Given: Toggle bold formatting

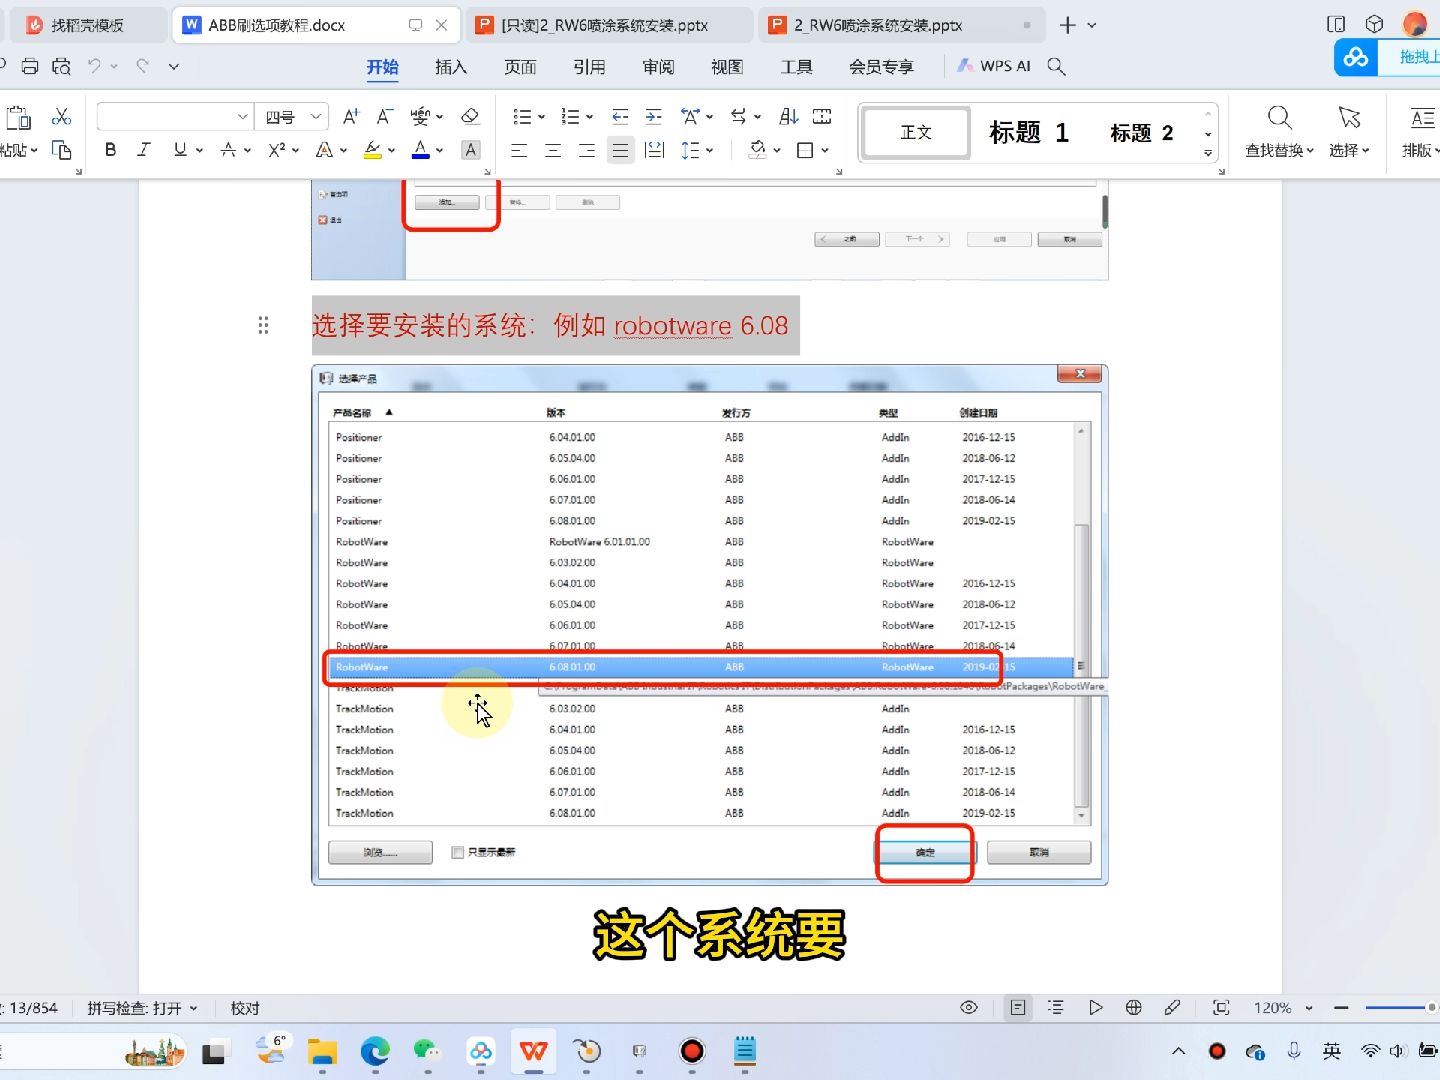Looking at the screenshot, I should pyautogui.click(x=110, y=150).
